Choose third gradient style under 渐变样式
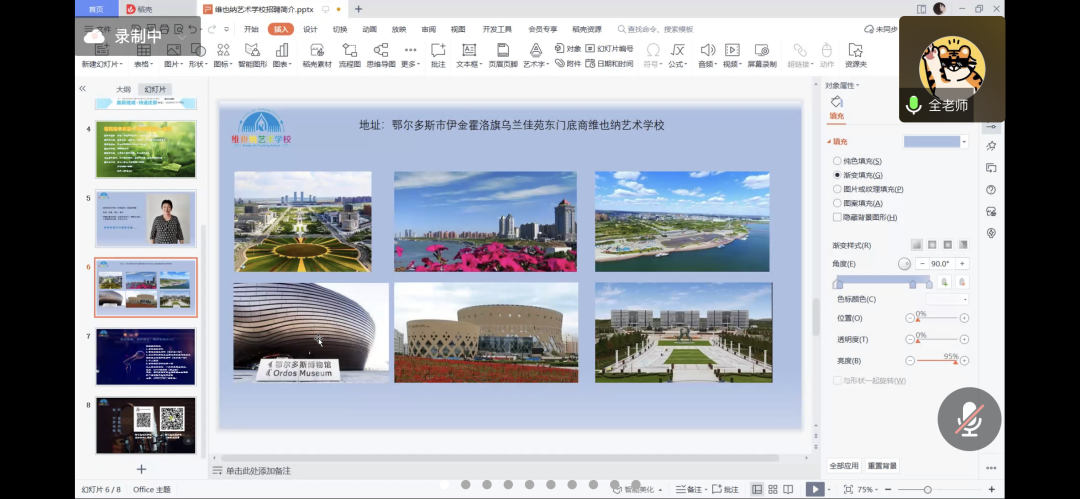 point(948,245)
